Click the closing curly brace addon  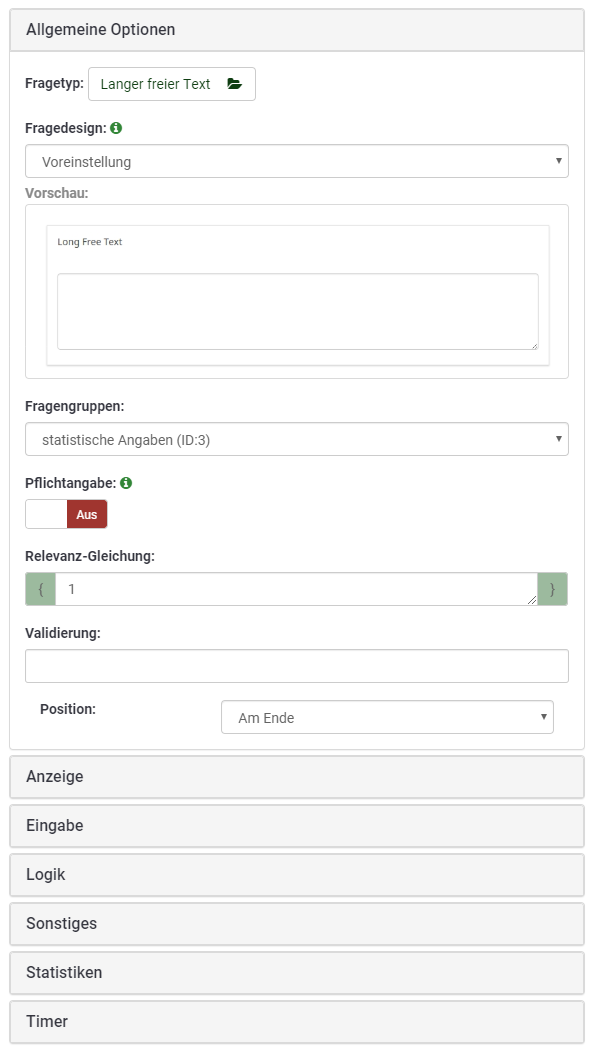[552, 589]
